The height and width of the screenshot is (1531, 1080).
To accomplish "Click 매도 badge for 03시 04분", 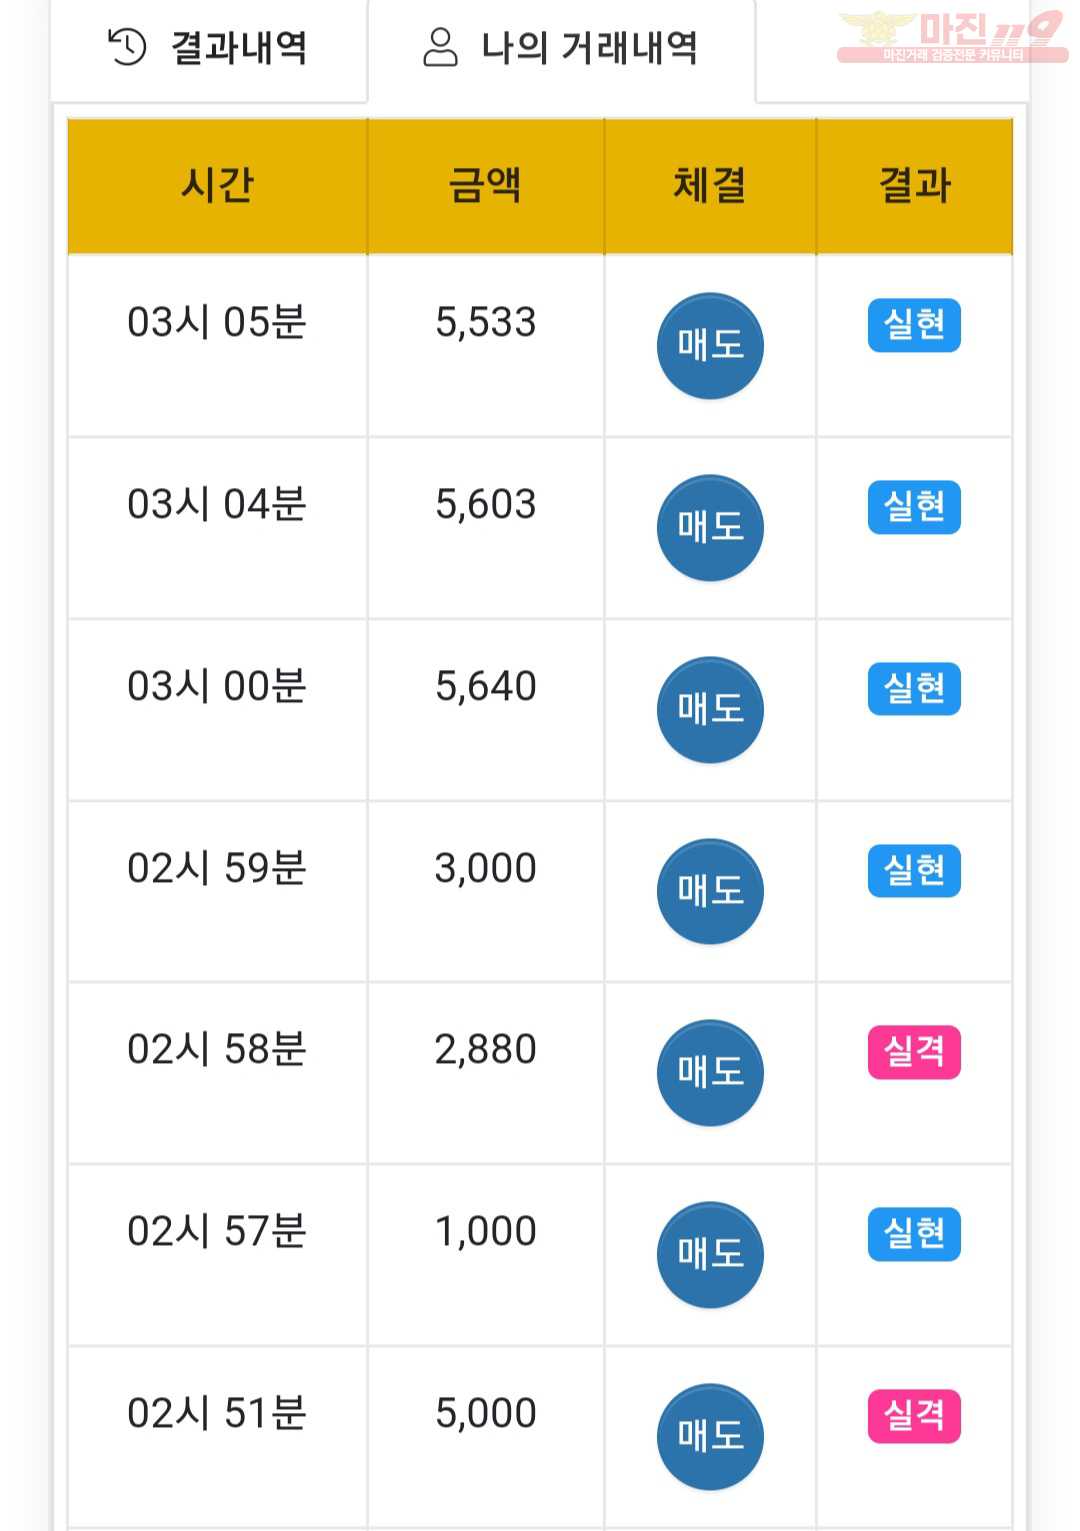I will [x=710, y=528].
